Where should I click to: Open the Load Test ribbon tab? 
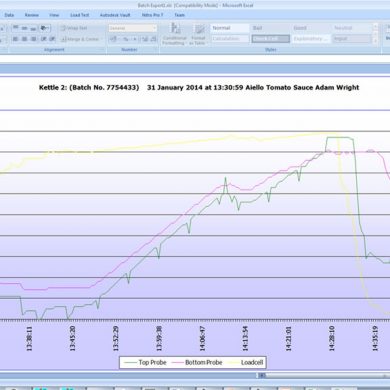coord(80,15)
